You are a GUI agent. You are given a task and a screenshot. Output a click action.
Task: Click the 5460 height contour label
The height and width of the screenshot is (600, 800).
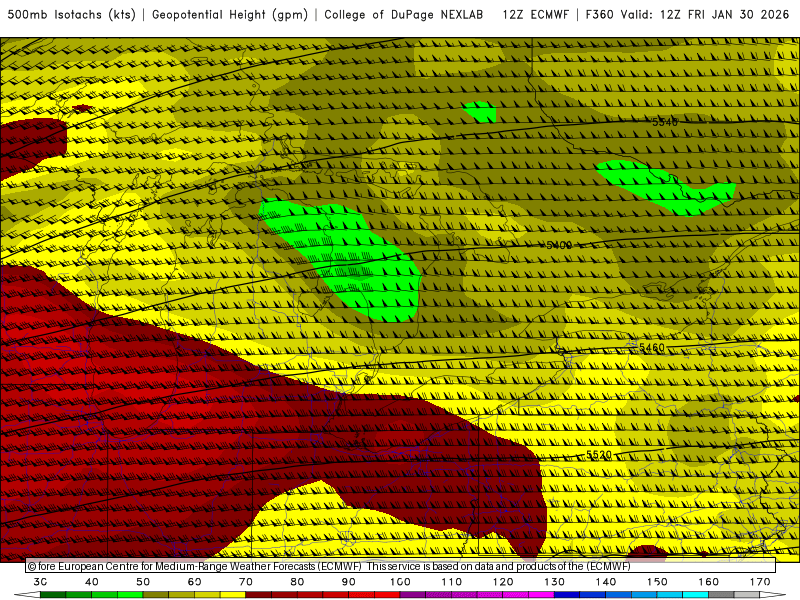coord(652,348)
